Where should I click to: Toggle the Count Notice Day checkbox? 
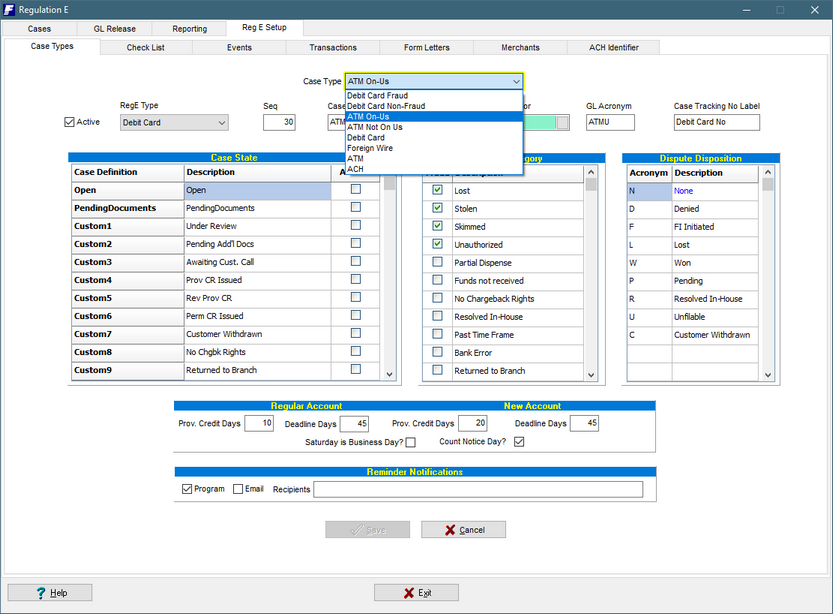pyautogui.click(x=519, y=442)
